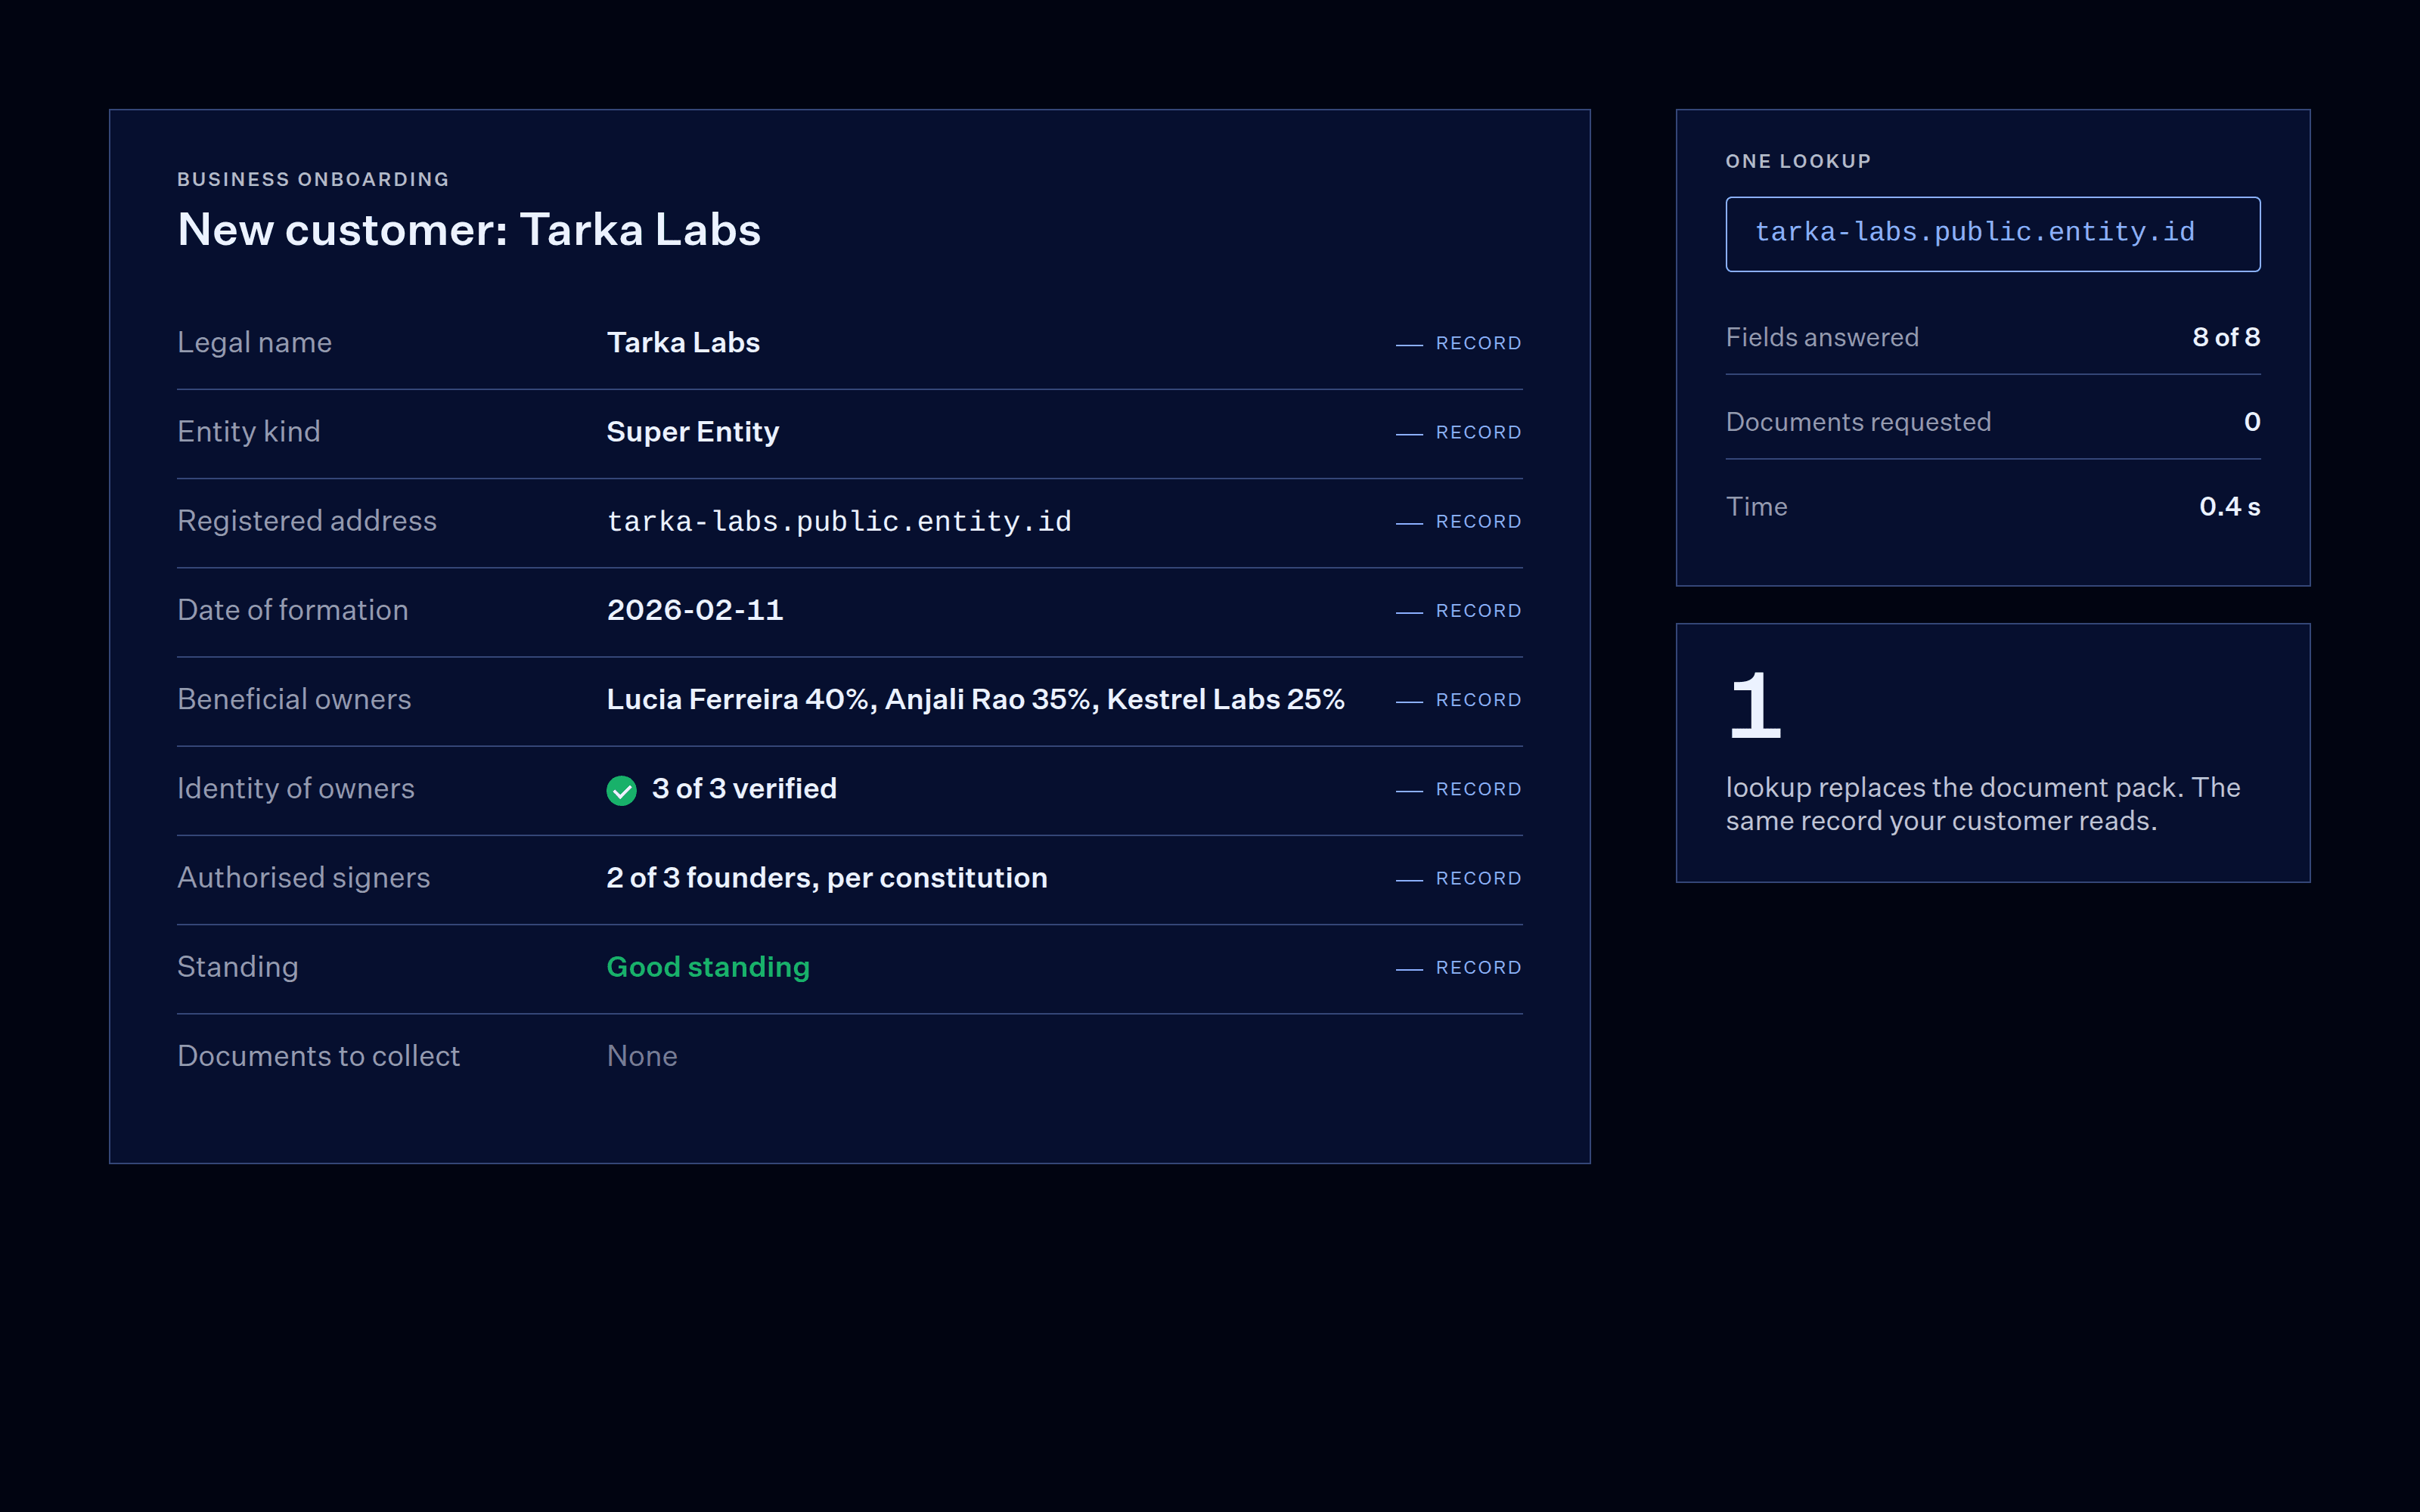Click the large '1' numeral

pos(1757,706)
